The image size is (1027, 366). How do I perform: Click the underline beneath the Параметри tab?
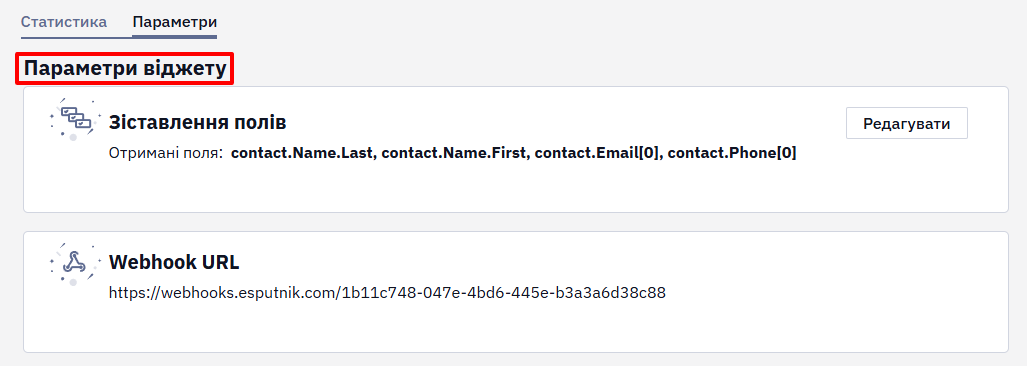coord(174,37)
